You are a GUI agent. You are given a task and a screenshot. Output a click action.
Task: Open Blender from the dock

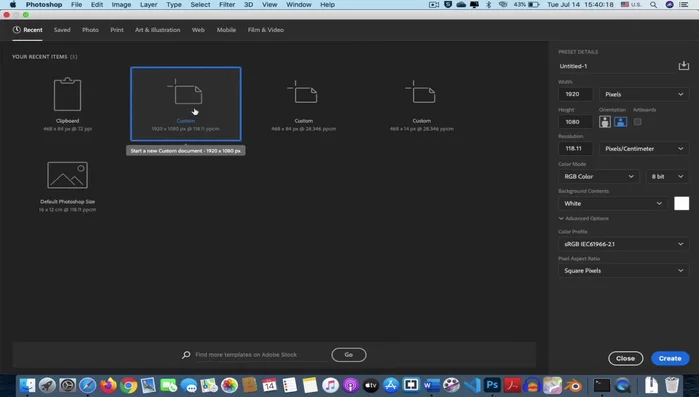point(573,385)
